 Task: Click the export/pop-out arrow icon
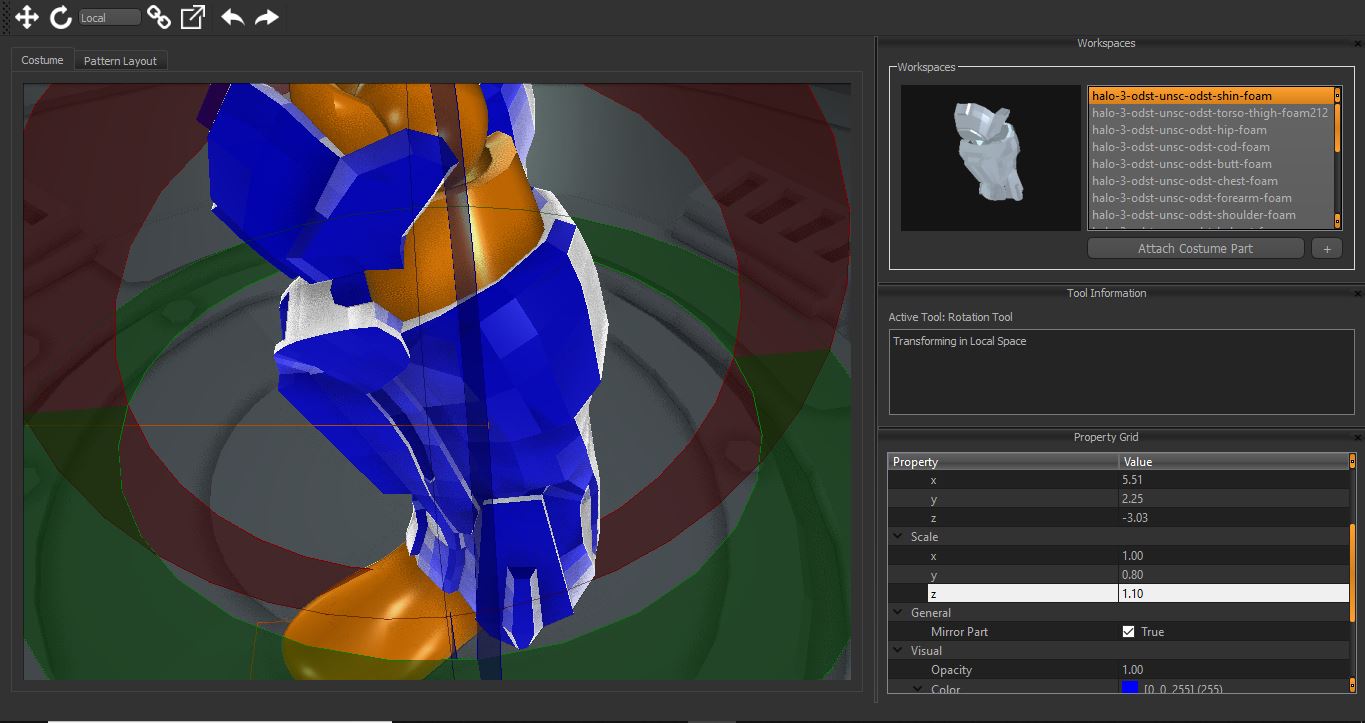[193, 17]
